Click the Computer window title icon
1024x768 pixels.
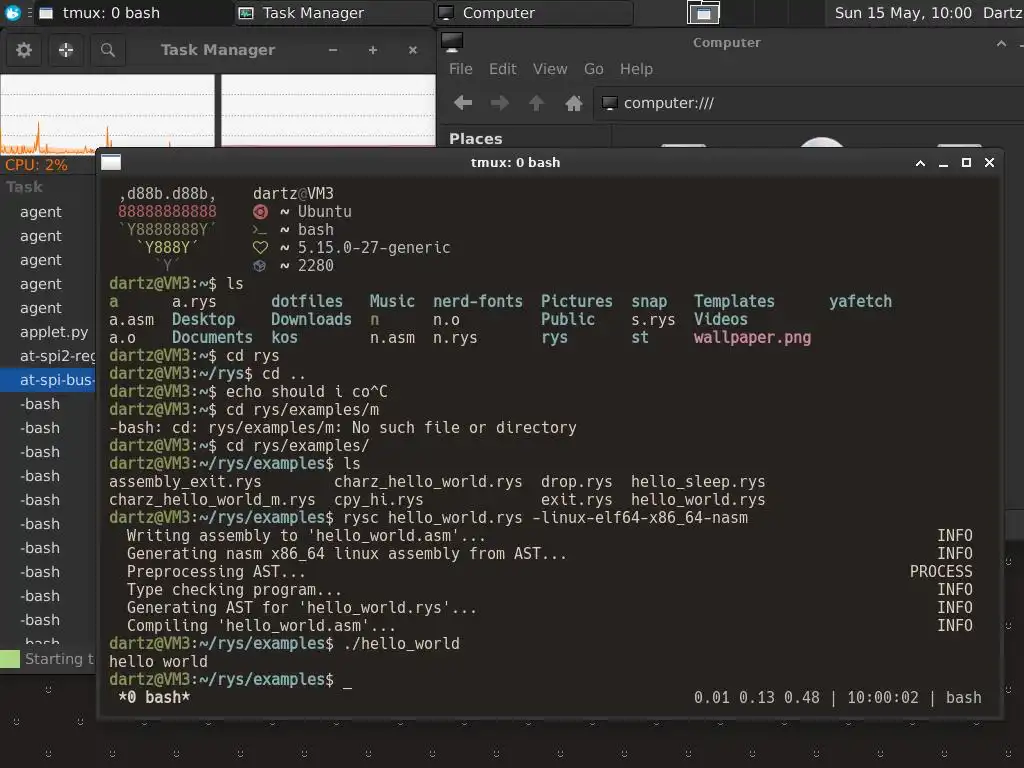click(451, 42)
